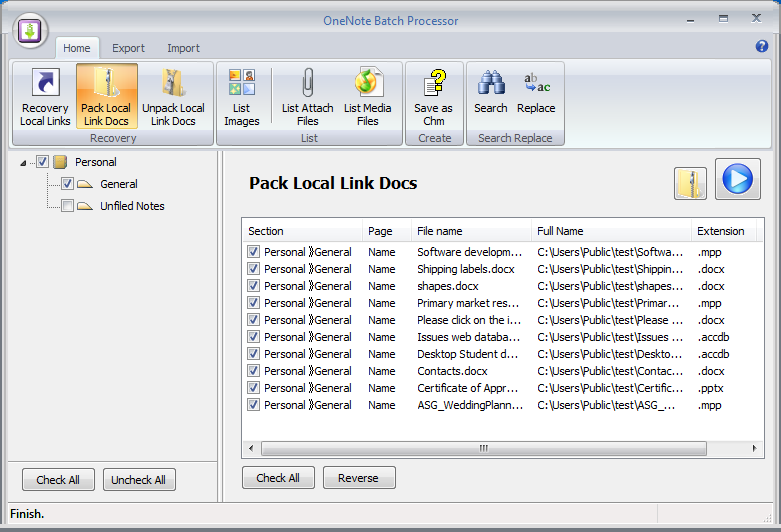Click the Reverse button
This screenshot has height=532, width=781.
pyautogui.click(x=359, y=478)
